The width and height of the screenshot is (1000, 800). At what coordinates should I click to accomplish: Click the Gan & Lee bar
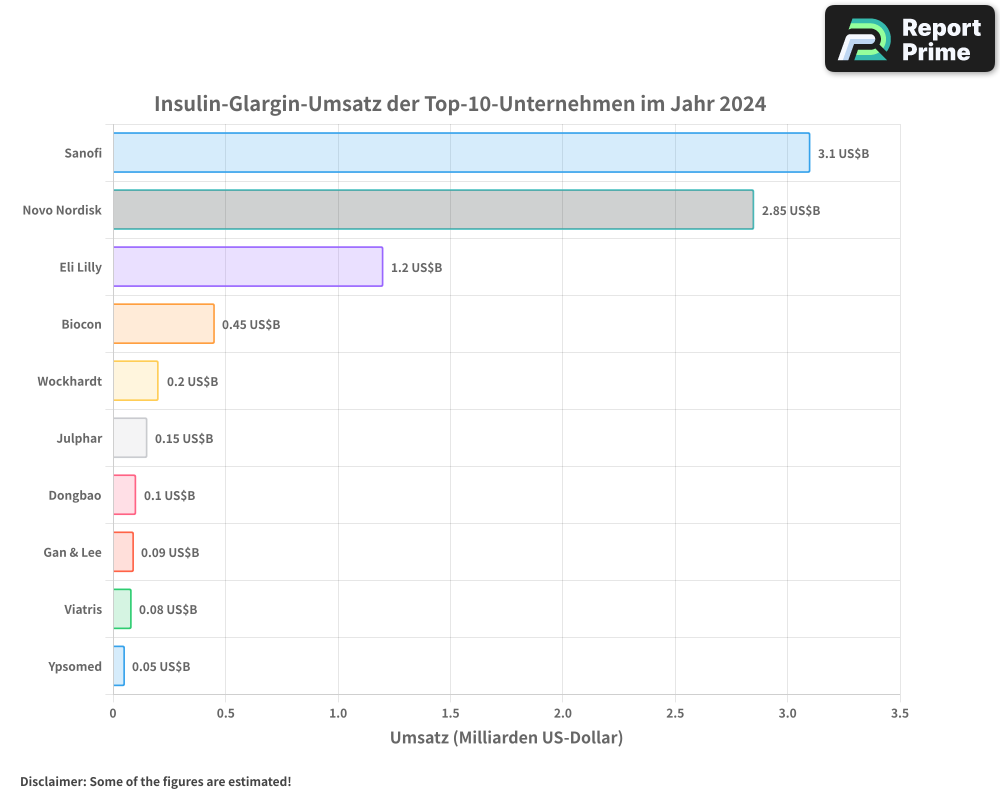[x=124, y=552]
